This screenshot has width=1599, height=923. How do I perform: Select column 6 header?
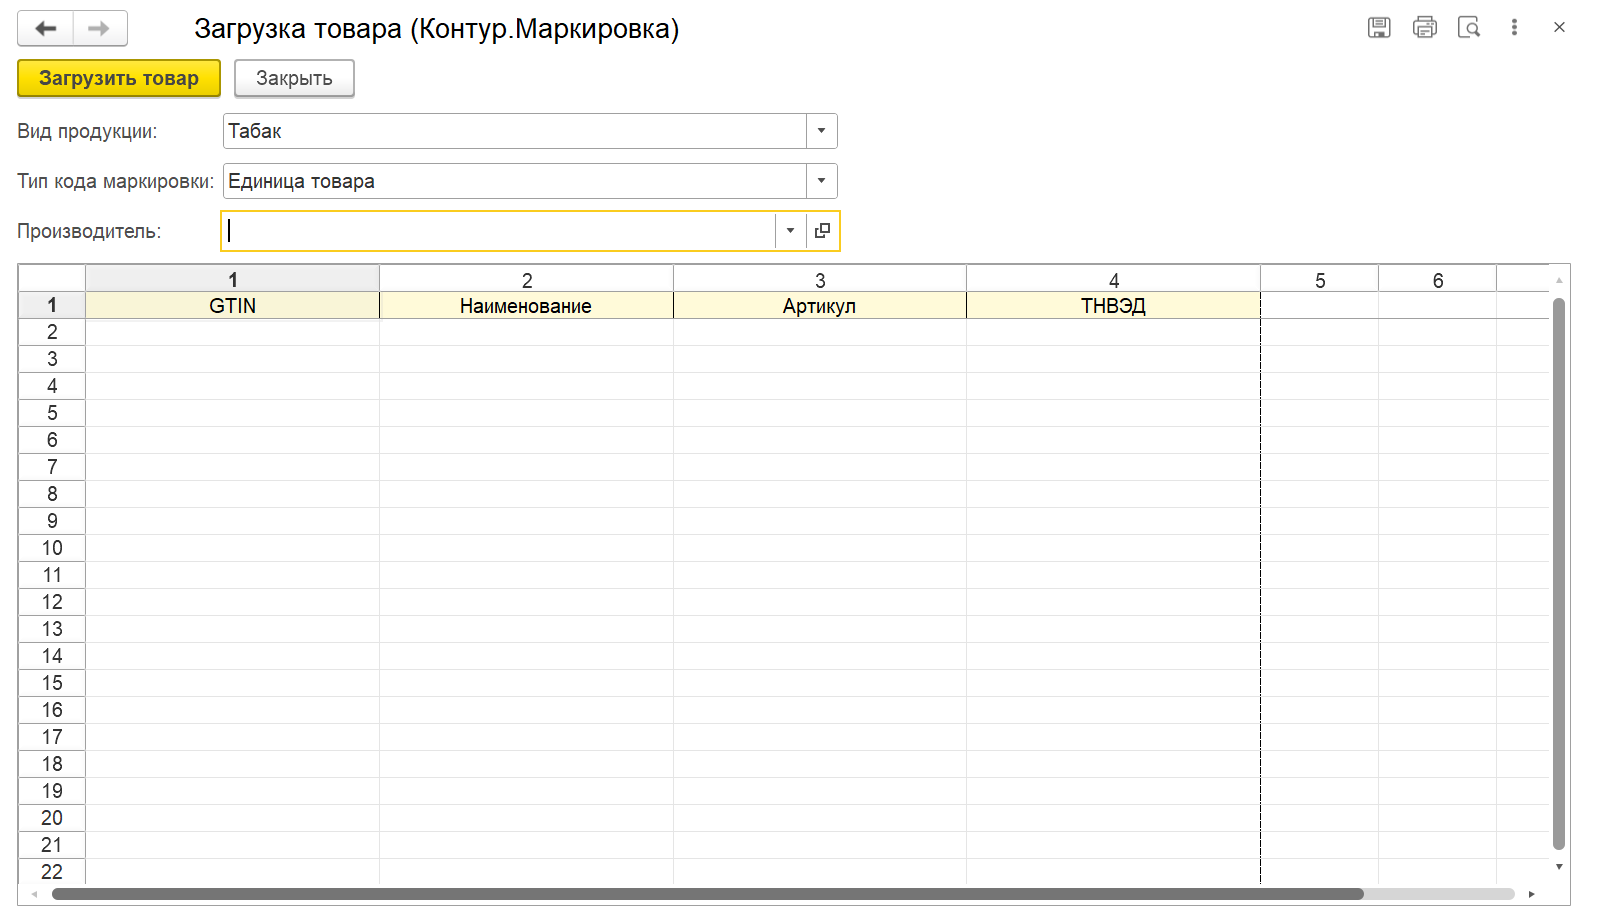tap(1438, 279)
